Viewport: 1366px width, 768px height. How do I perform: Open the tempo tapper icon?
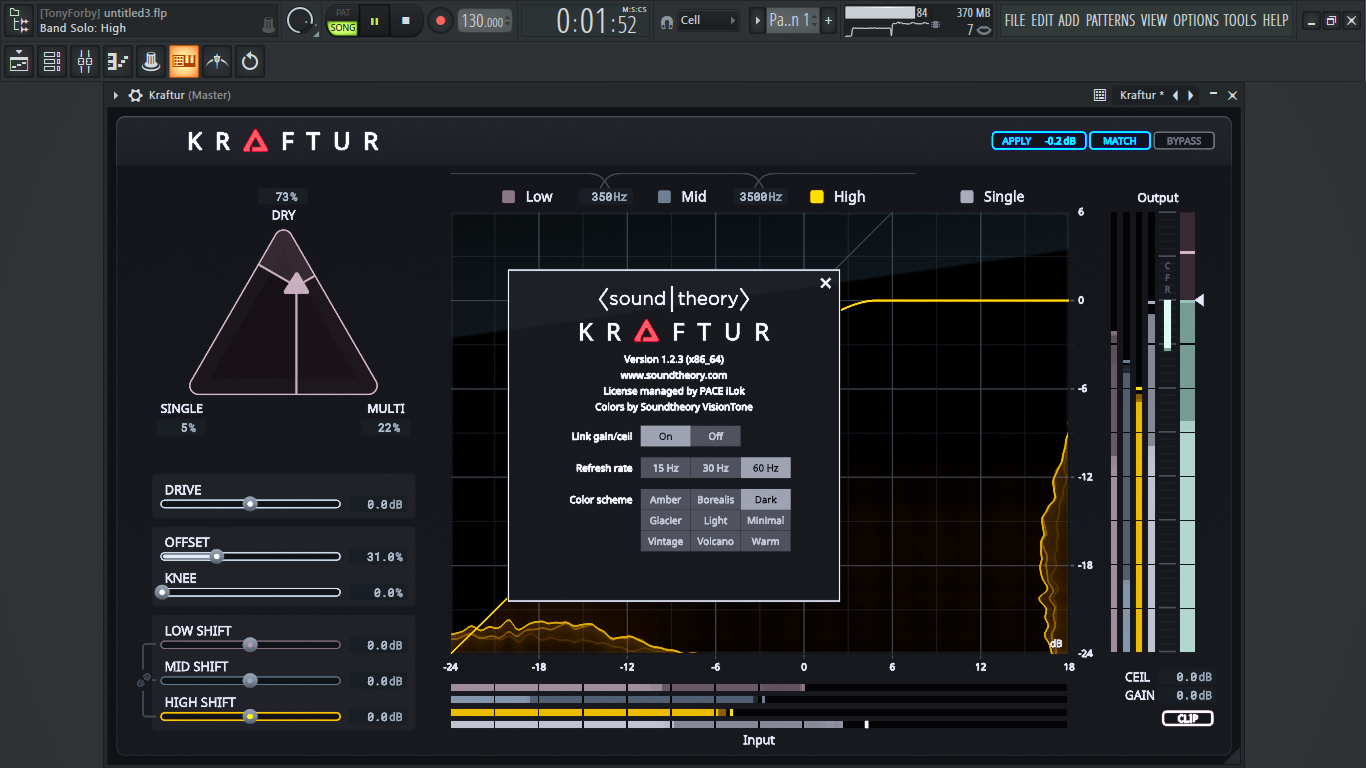tap(217, 62)
